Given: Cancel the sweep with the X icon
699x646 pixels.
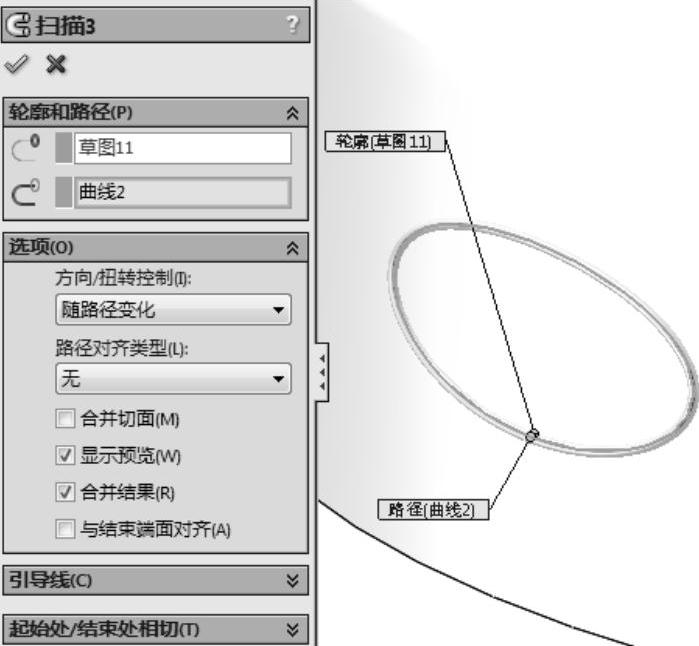Looking at the screenshot, I should coord(56,65).
